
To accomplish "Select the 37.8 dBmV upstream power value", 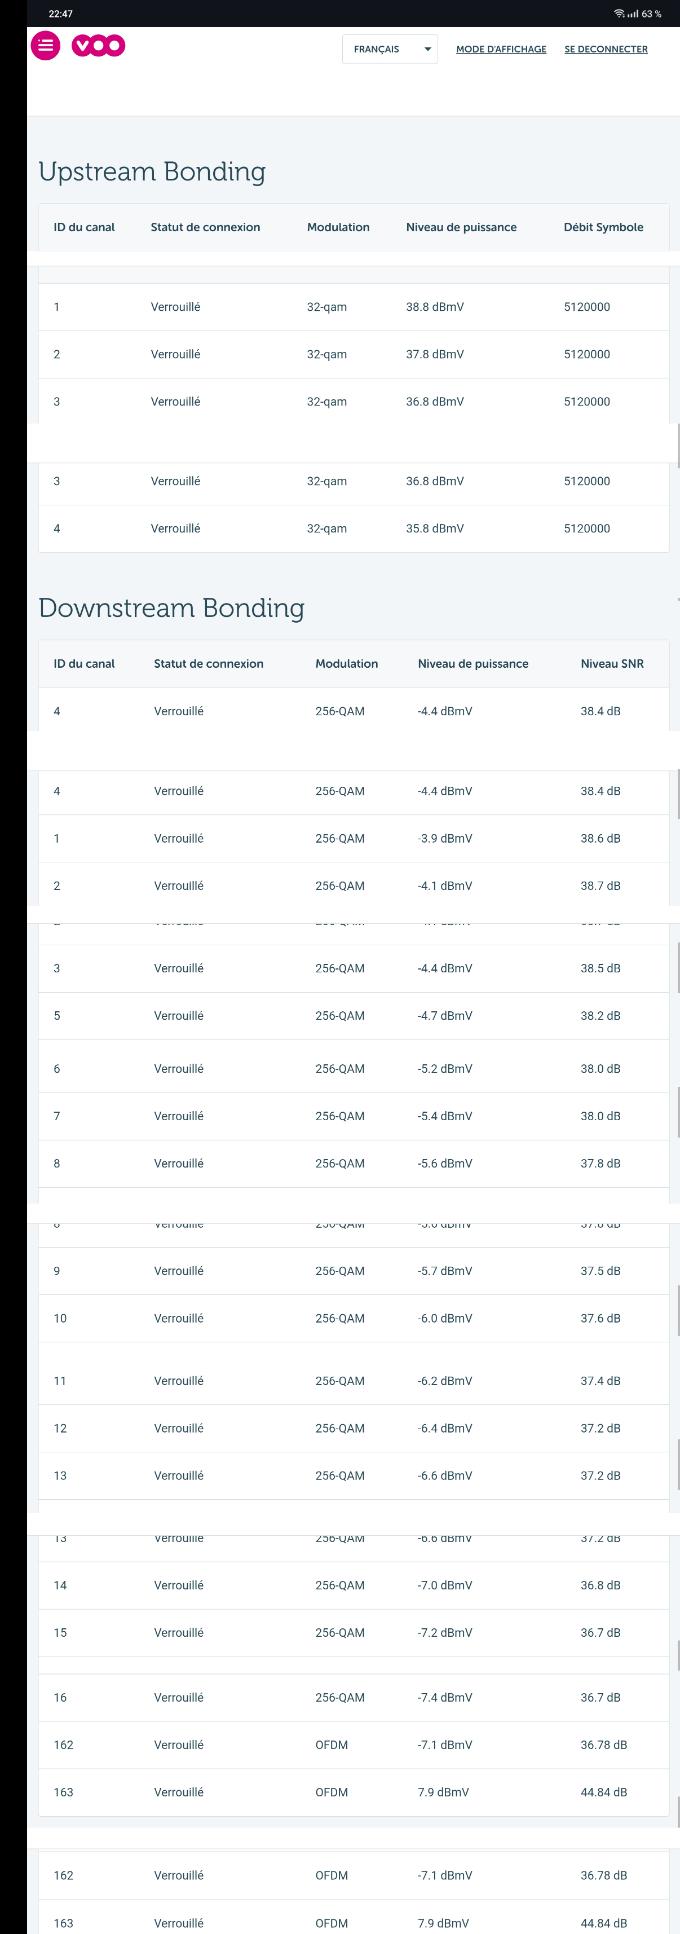I will (x=435, y=354).
